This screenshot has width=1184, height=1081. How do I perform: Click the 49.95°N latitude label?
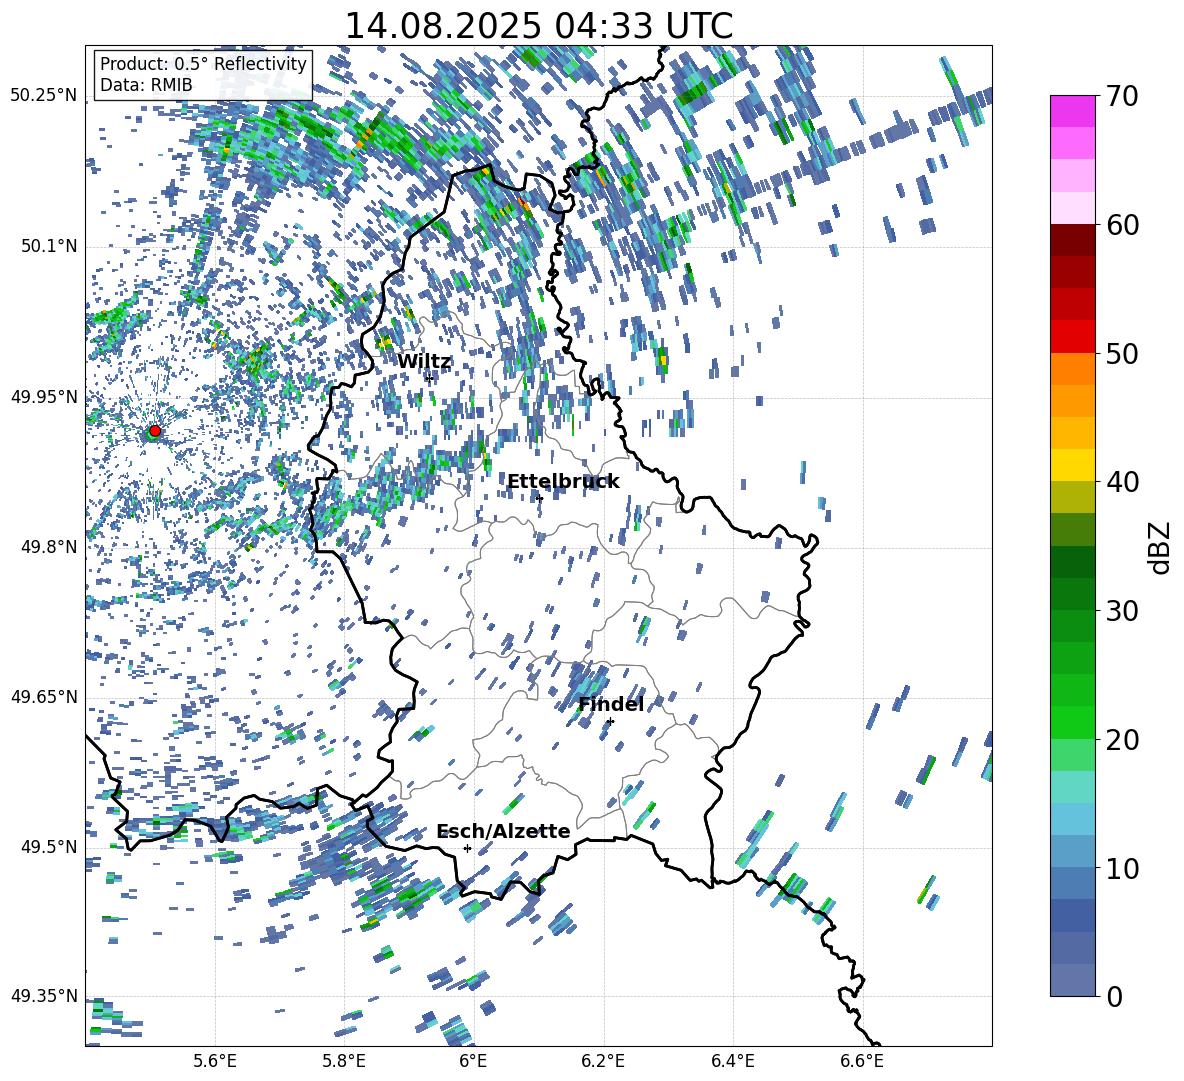[x=44, y=396]
